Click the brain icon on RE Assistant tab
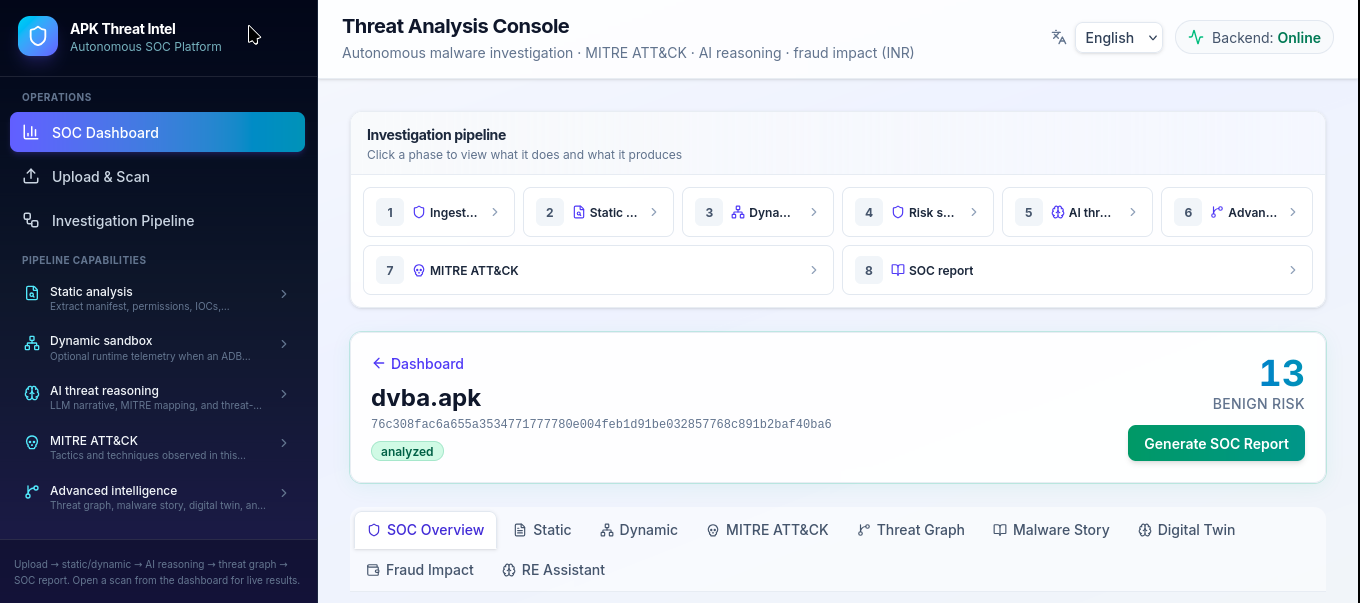The width and height of the screenshot is (1360, 603). (x=509, y=570)
